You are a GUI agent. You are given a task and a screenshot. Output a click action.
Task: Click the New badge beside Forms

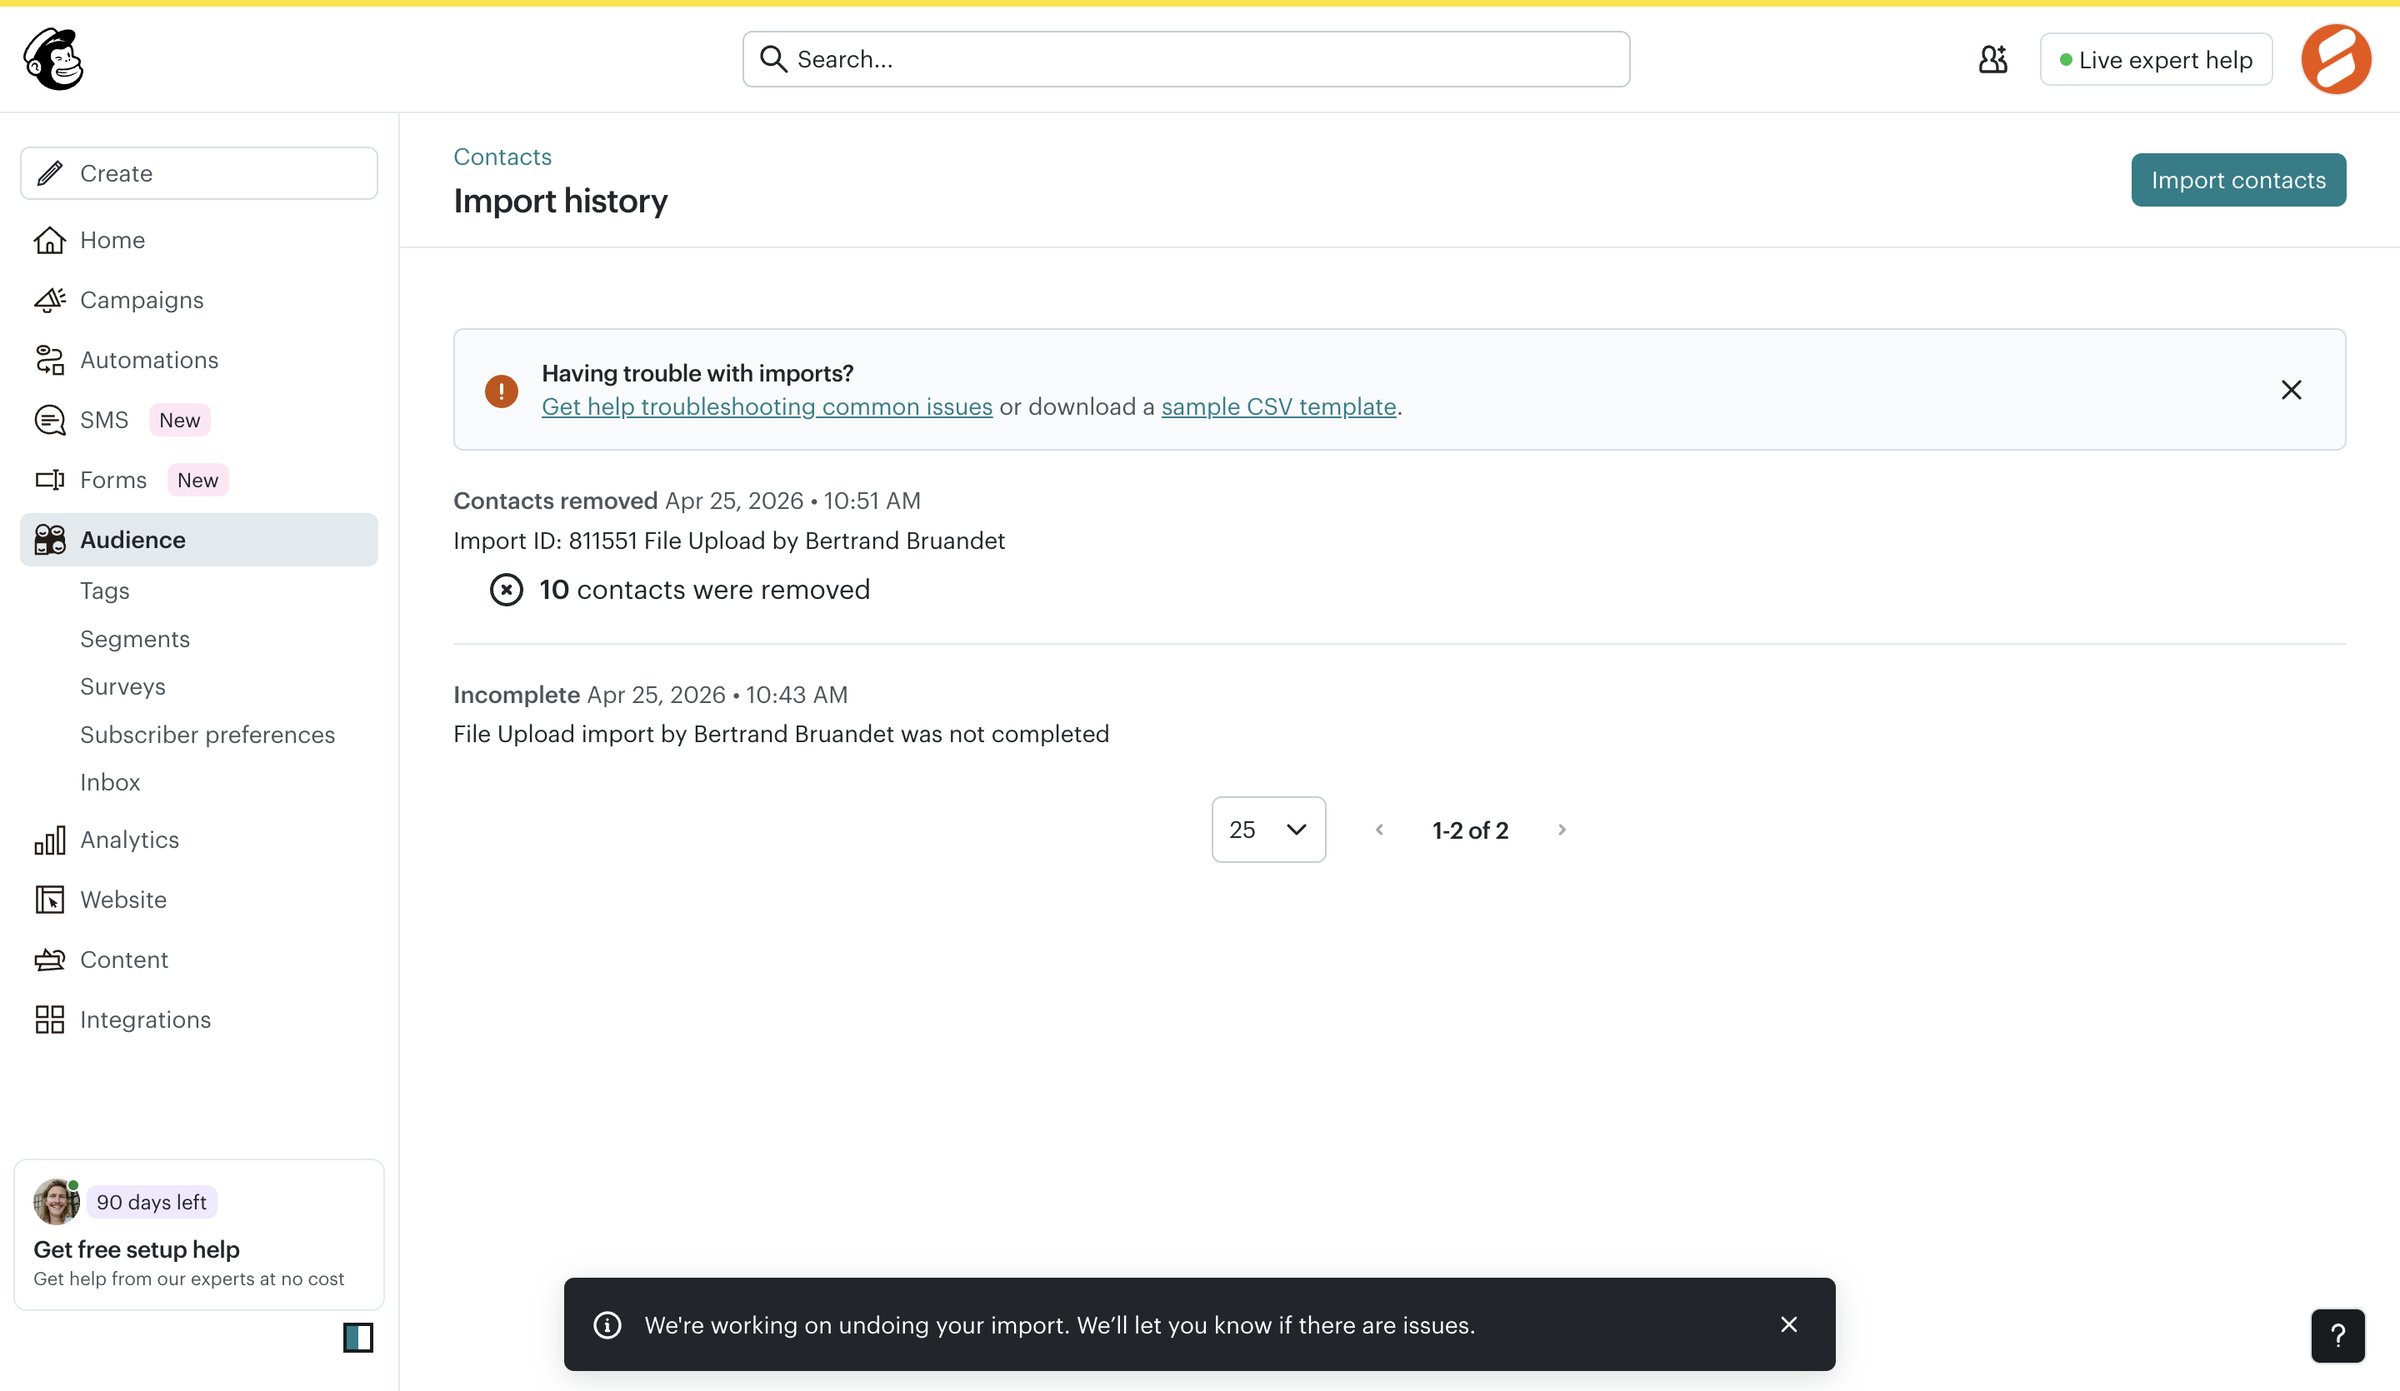198,480
